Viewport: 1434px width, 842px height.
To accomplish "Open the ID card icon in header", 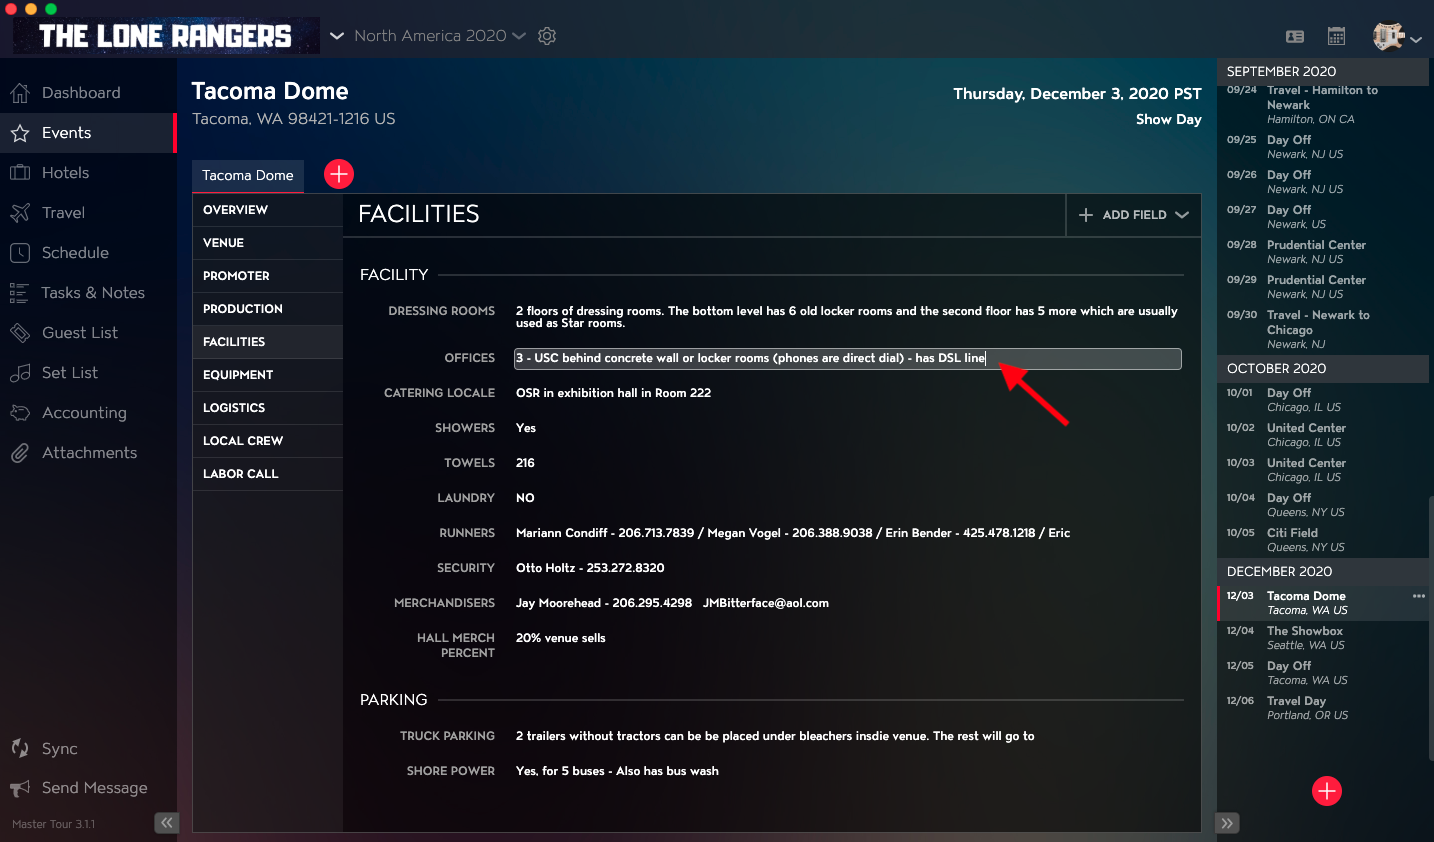I will [x=1295, y=37].
